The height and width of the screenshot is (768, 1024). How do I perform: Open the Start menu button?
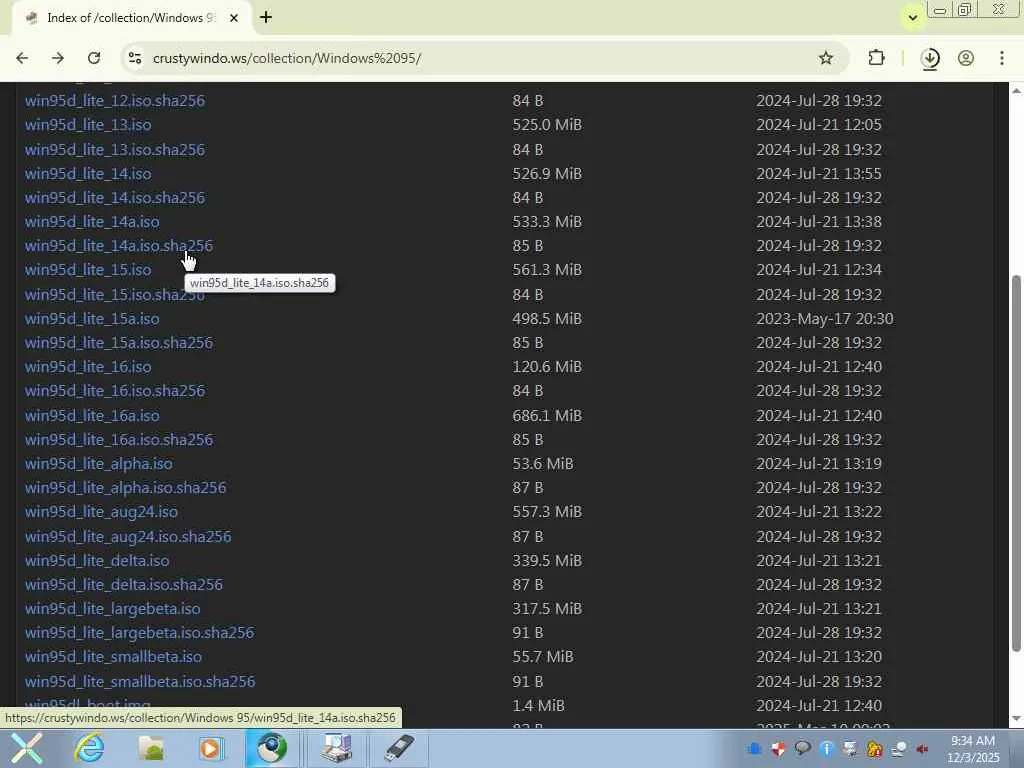pos(27,748)
